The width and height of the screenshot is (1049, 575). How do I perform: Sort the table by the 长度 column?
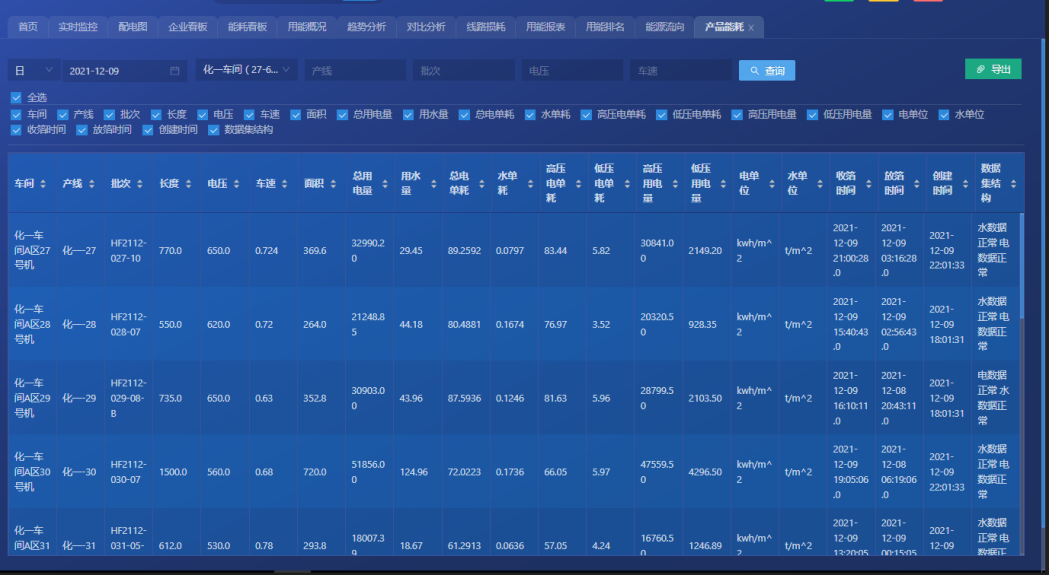coord(188,184)
